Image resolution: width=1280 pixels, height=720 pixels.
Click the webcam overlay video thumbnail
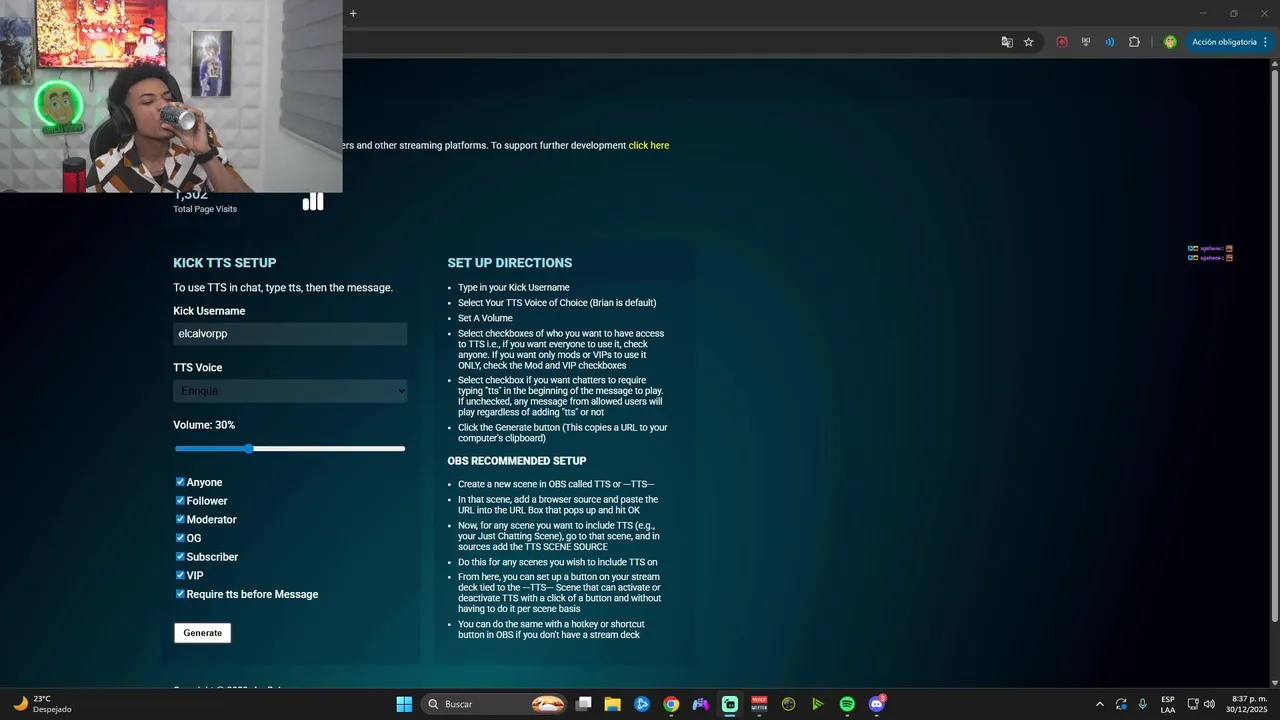tap(171, 96)
